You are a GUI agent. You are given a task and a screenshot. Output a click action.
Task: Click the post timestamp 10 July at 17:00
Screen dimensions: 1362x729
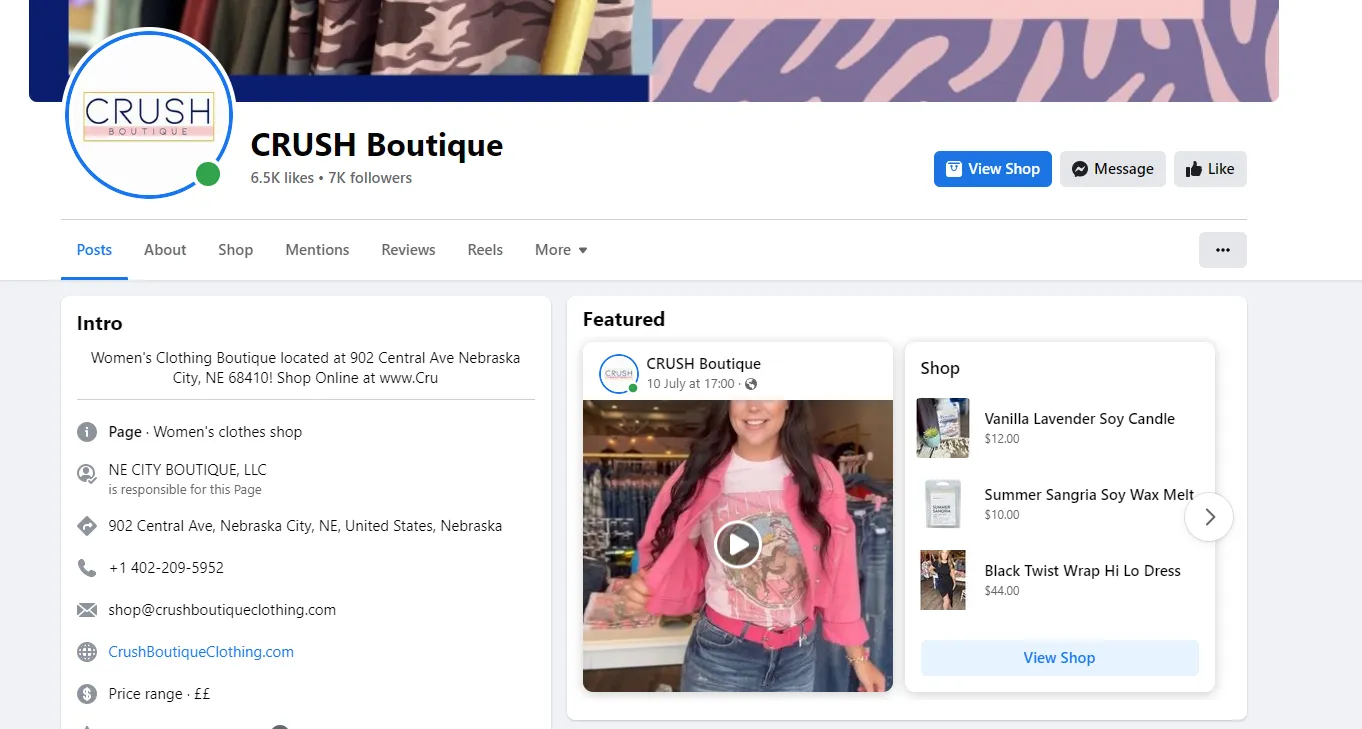coord(690,384)
